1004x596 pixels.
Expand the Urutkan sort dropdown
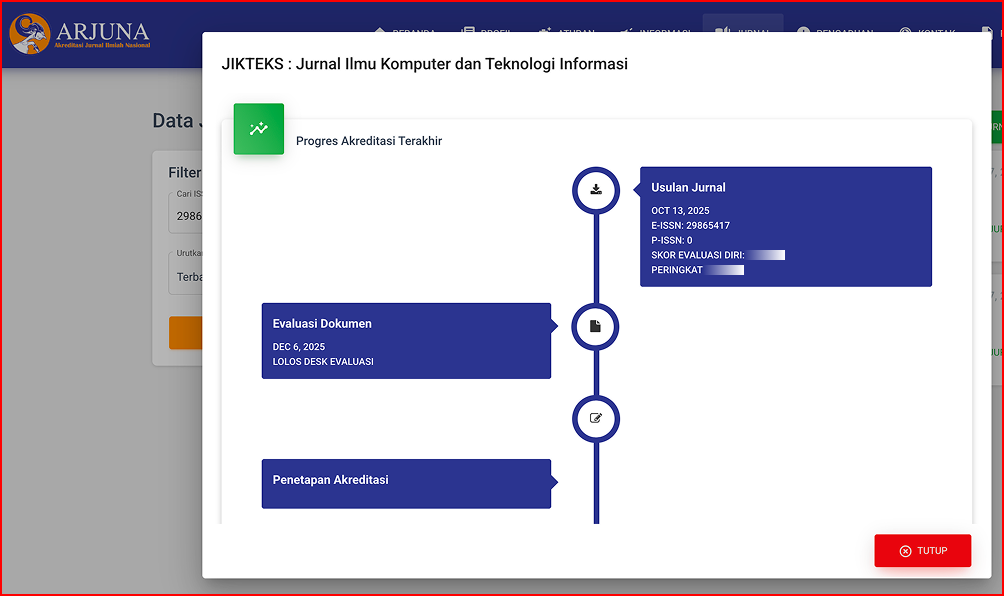[186, 273]
